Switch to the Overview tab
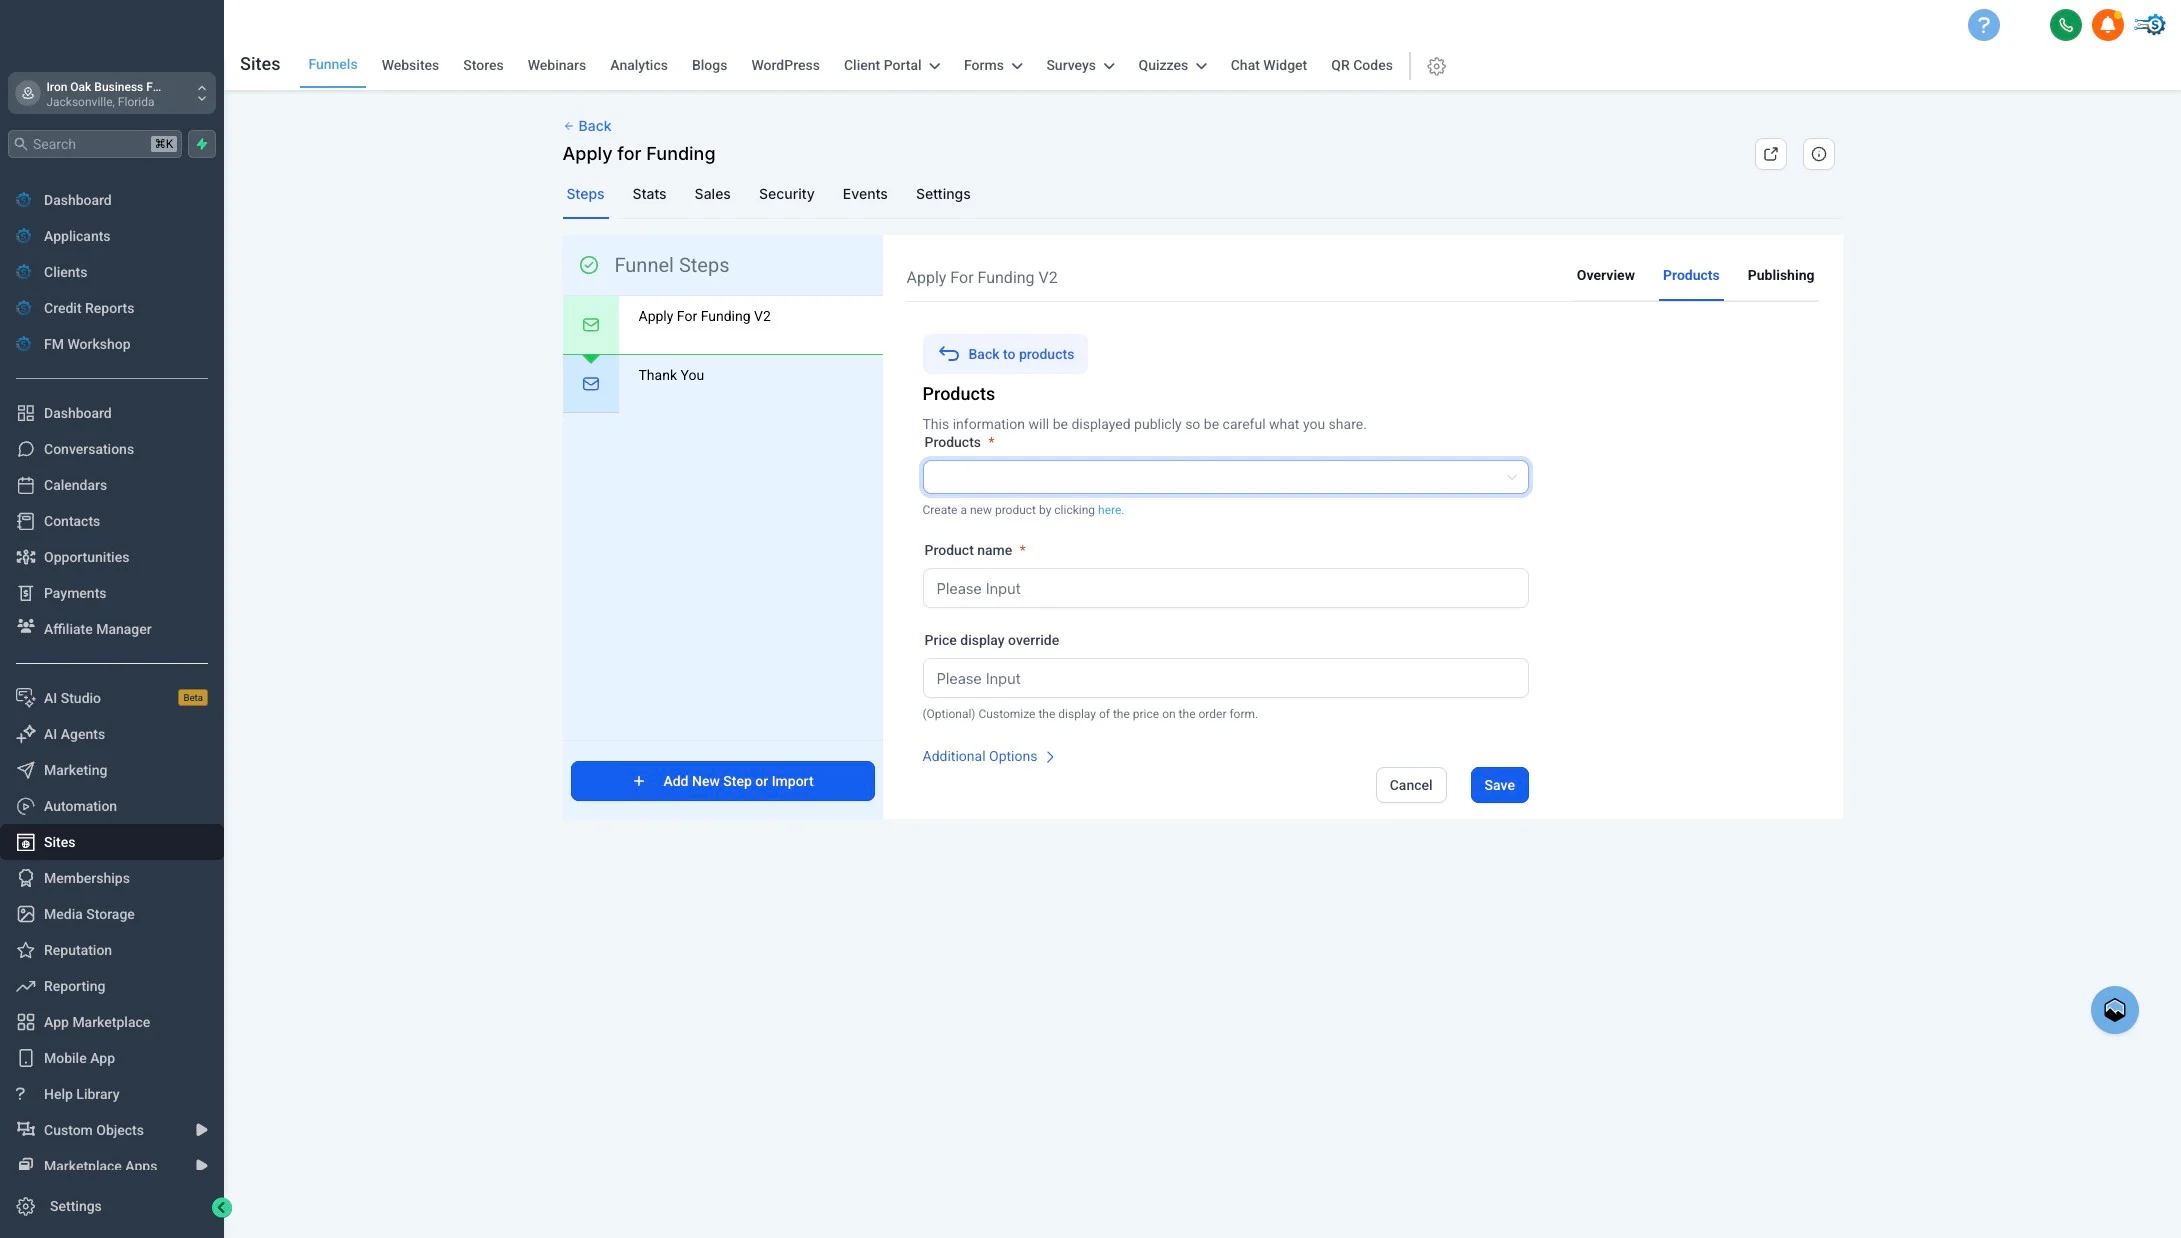Viewport: 2181px width, 1238px height. tap(1605, 275)
